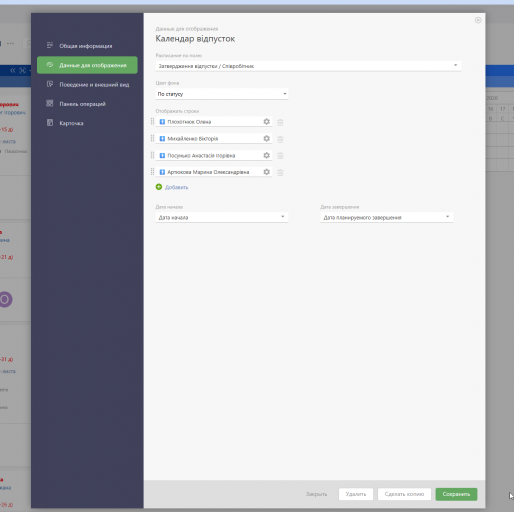The width and height of the screenshot is (514, 512).
Task: Open the Общая информация section
Action: (x=87, y=46)
